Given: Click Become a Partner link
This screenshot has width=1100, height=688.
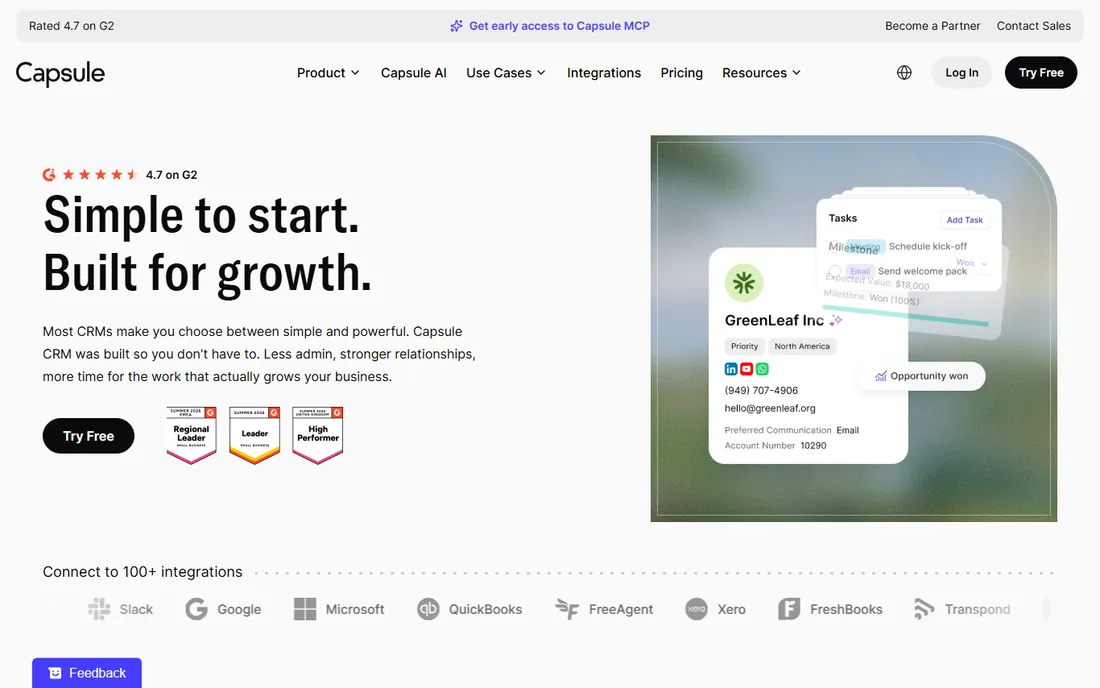Looking at the screenshot, I should tap(932, 26).
